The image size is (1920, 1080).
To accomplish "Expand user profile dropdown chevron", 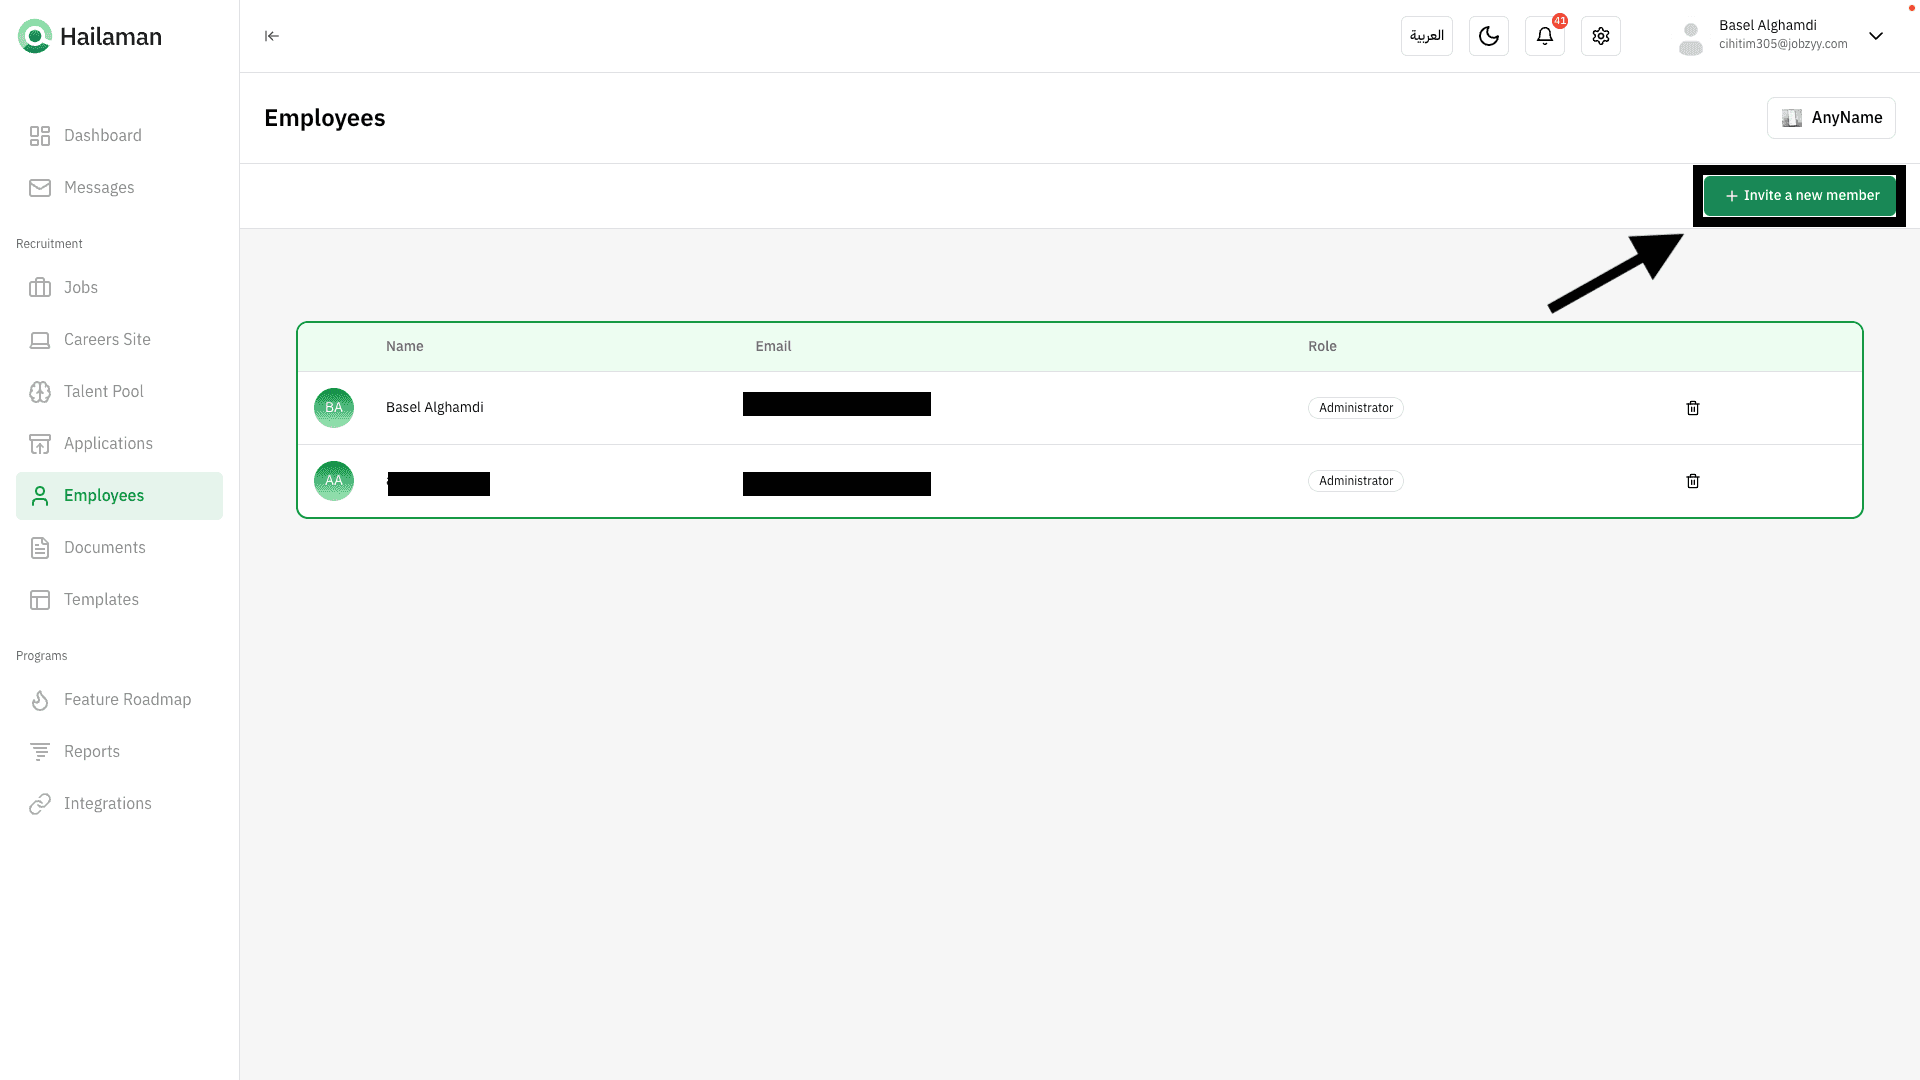I will point(1876,36).
